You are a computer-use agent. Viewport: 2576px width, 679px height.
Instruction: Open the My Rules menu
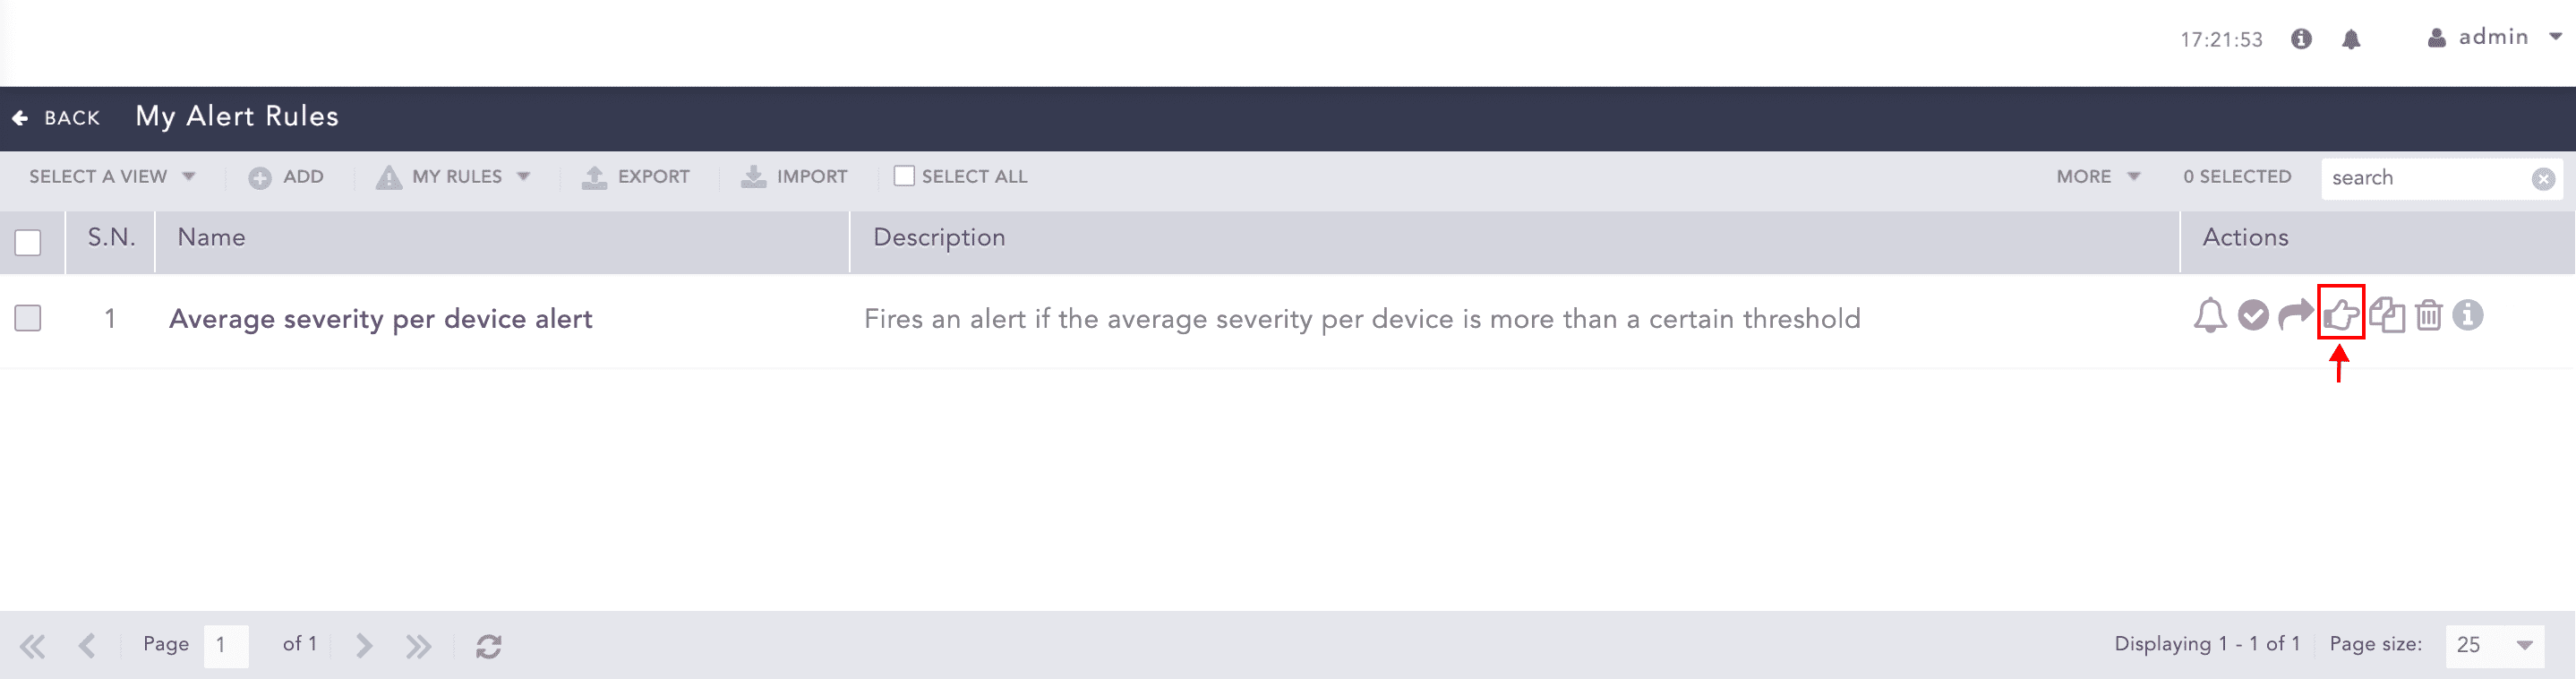point(454,177)
